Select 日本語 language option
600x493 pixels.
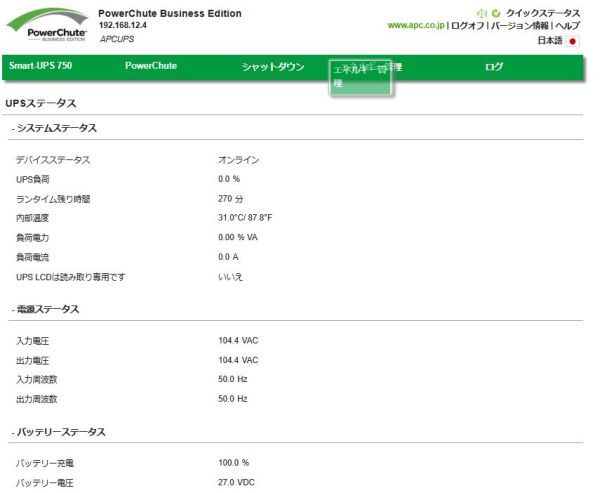click(549, 41)
